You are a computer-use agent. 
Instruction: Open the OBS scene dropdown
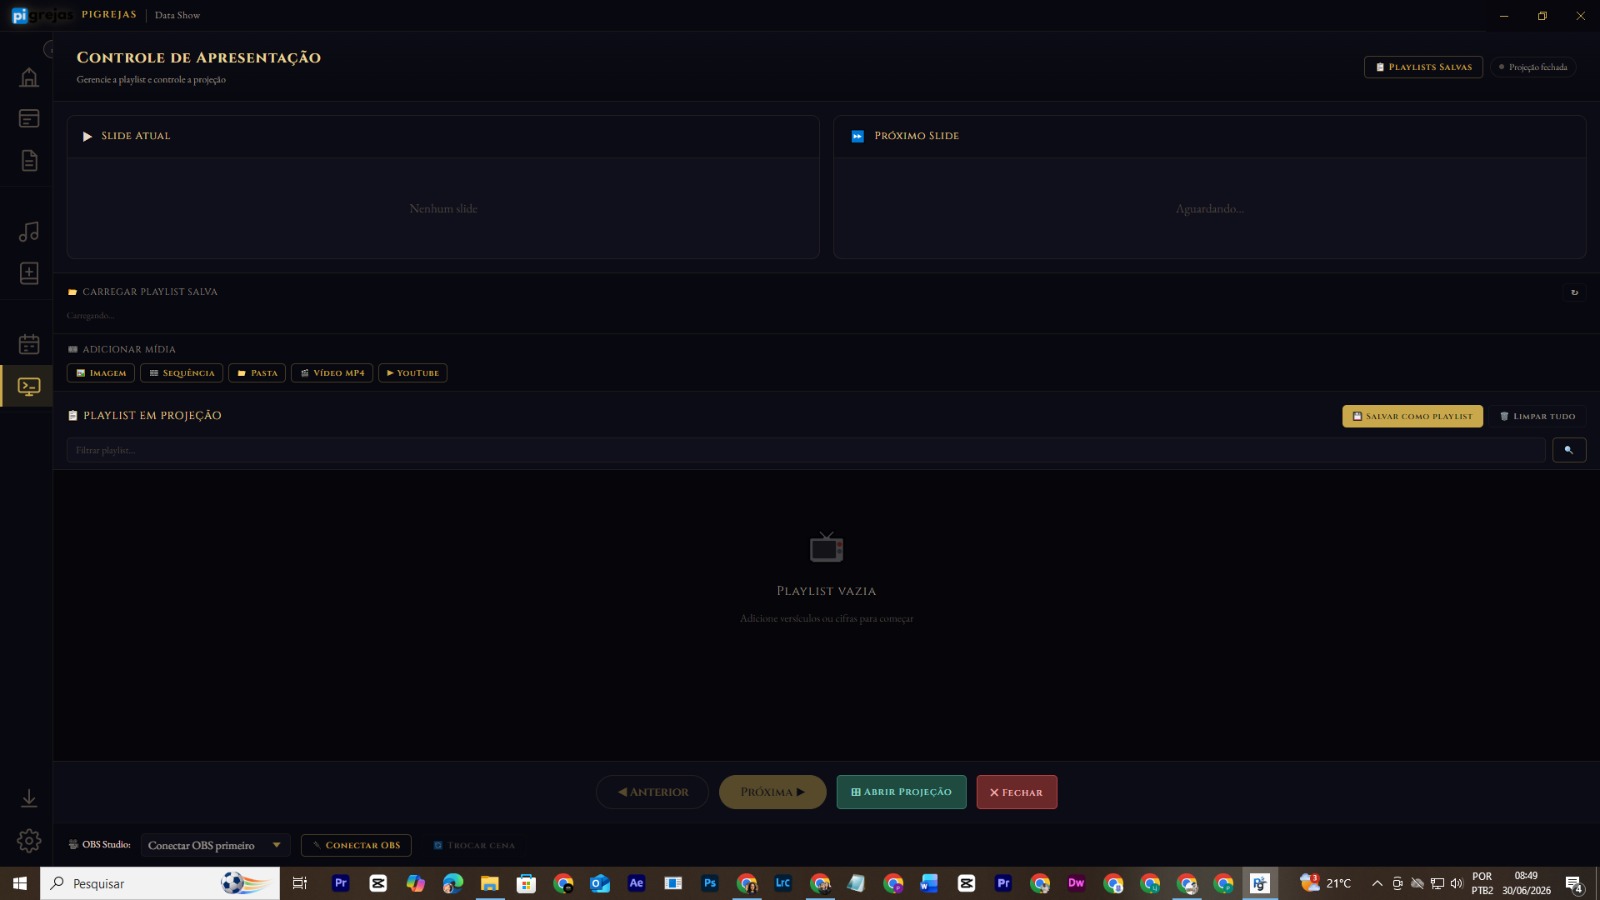click(215, 845)
